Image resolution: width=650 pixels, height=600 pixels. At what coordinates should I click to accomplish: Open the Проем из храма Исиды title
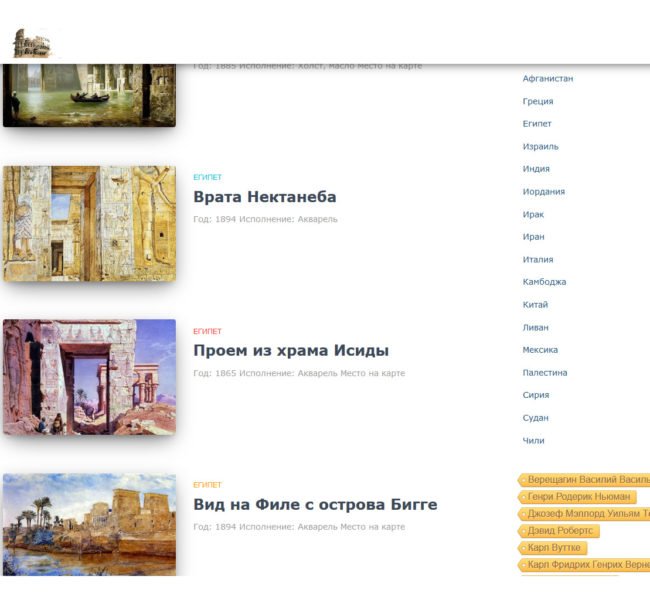click(291, 350)
